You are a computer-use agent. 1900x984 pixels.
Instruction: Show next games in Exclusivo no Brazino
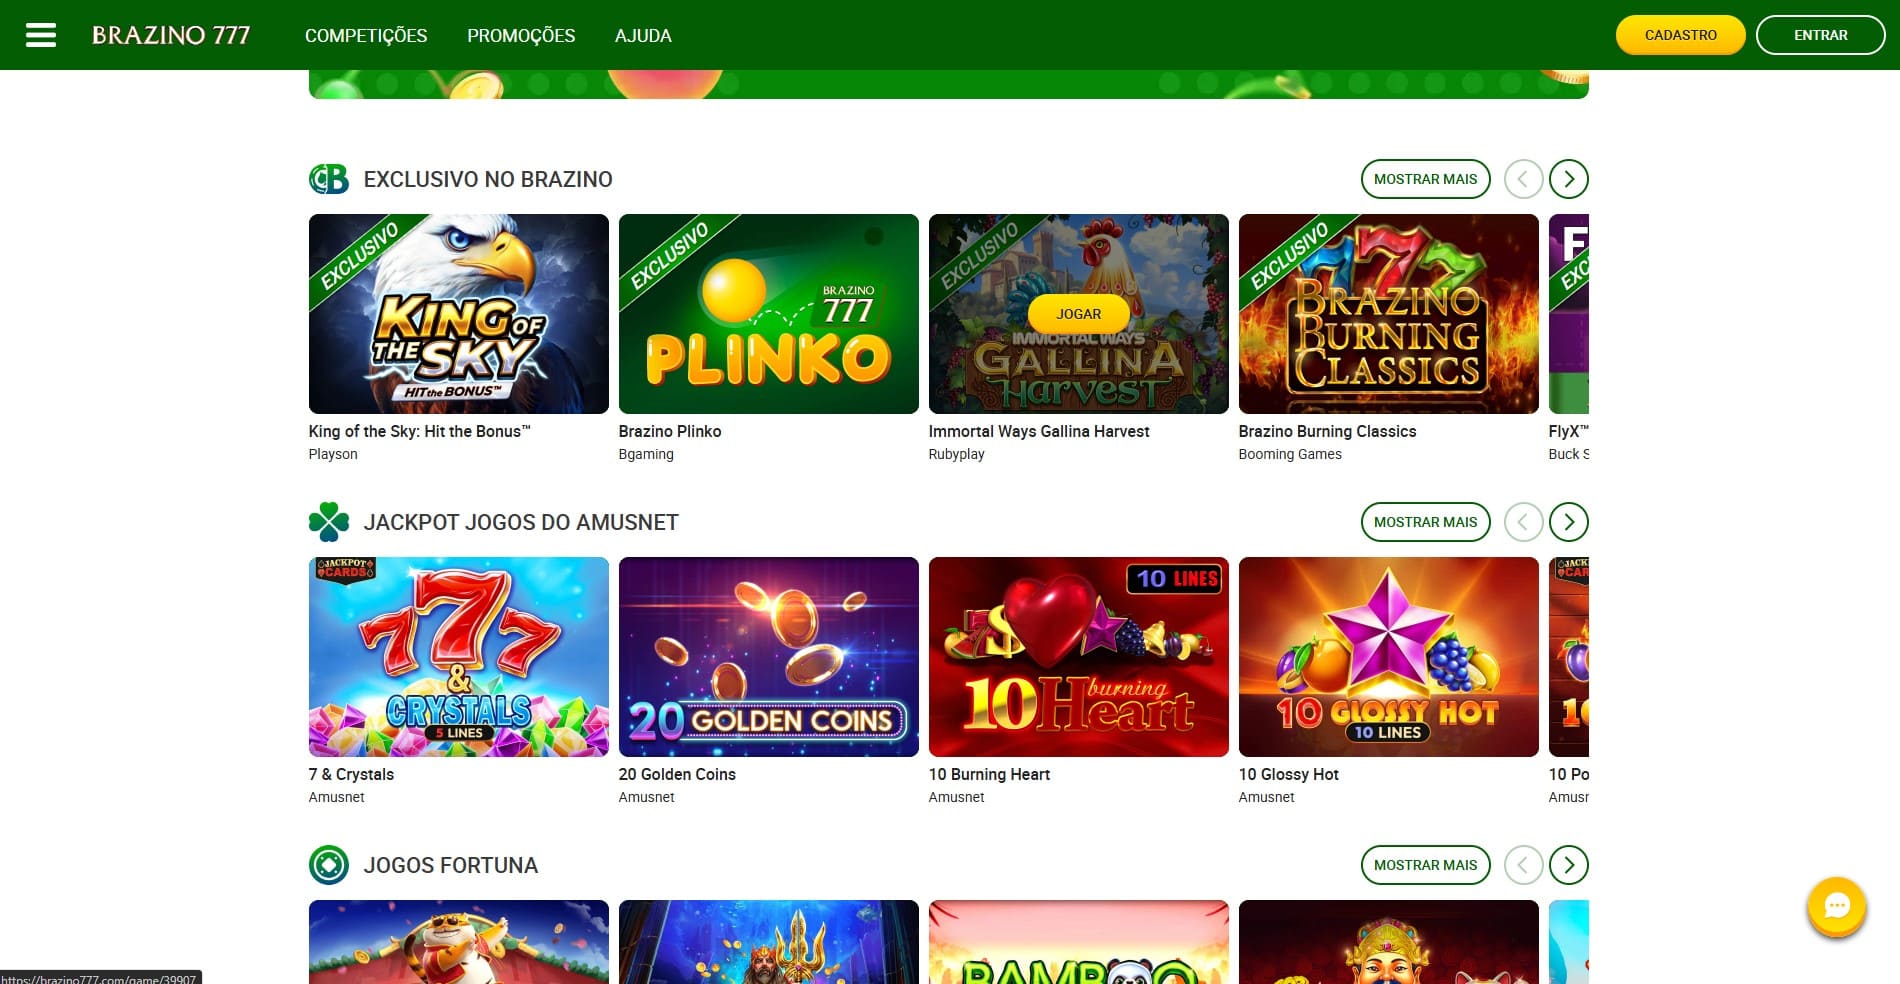click(x=1568, y=179)
